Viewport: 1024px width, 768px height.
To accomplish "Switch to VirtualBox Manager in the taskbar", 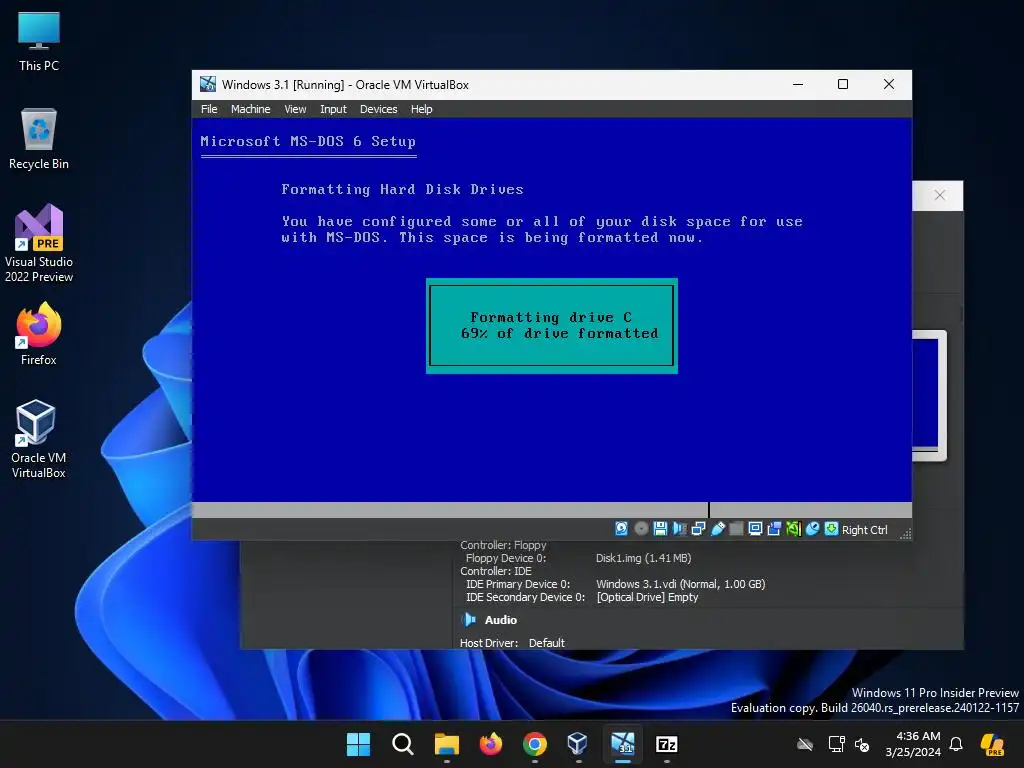I will [578, 744].
